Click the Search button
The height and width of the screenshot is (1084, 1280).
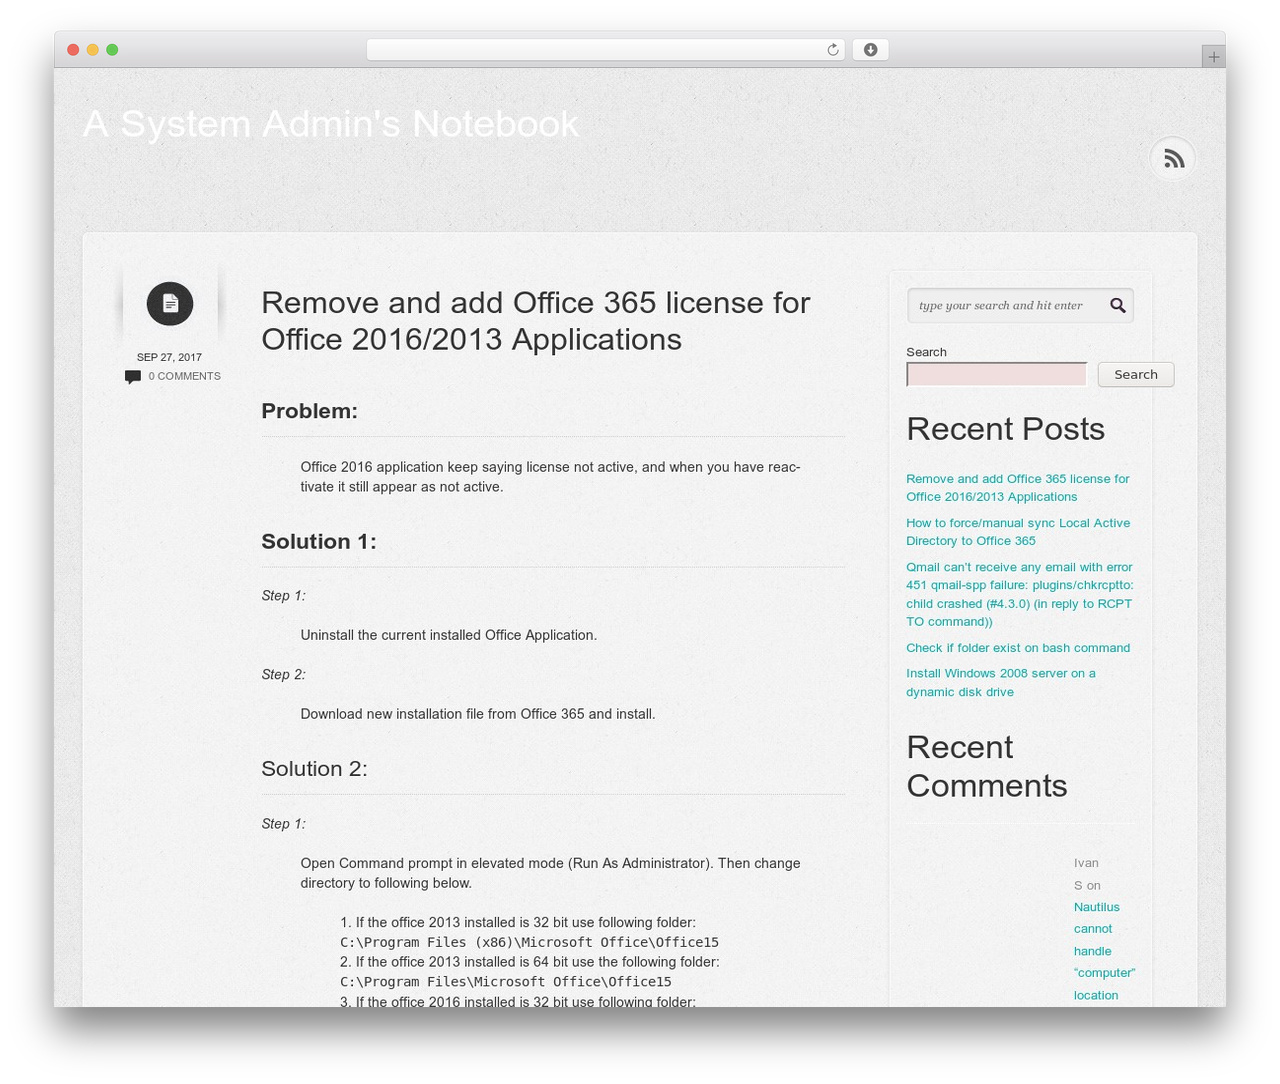[1136, 374]
